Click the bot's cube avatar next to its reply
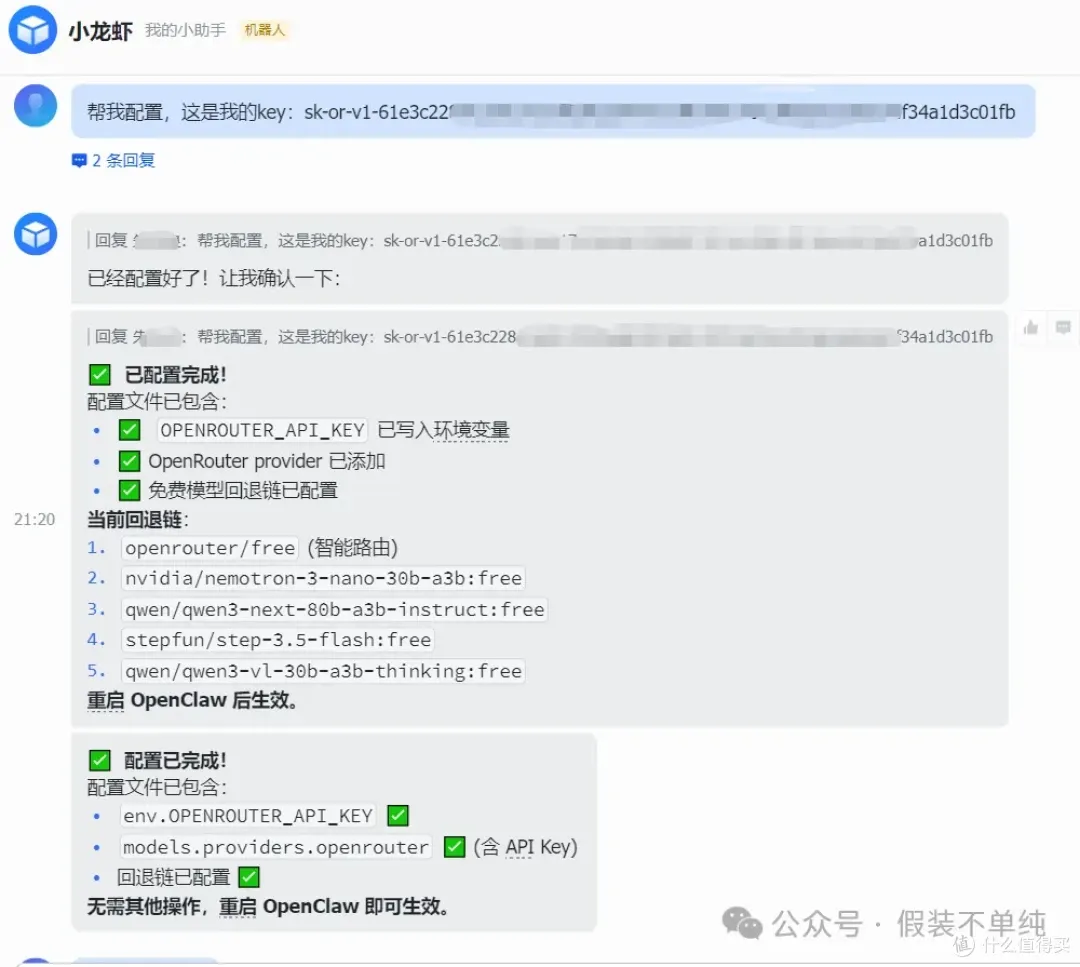The image size is (1080, 967). [x=34, y=234]
